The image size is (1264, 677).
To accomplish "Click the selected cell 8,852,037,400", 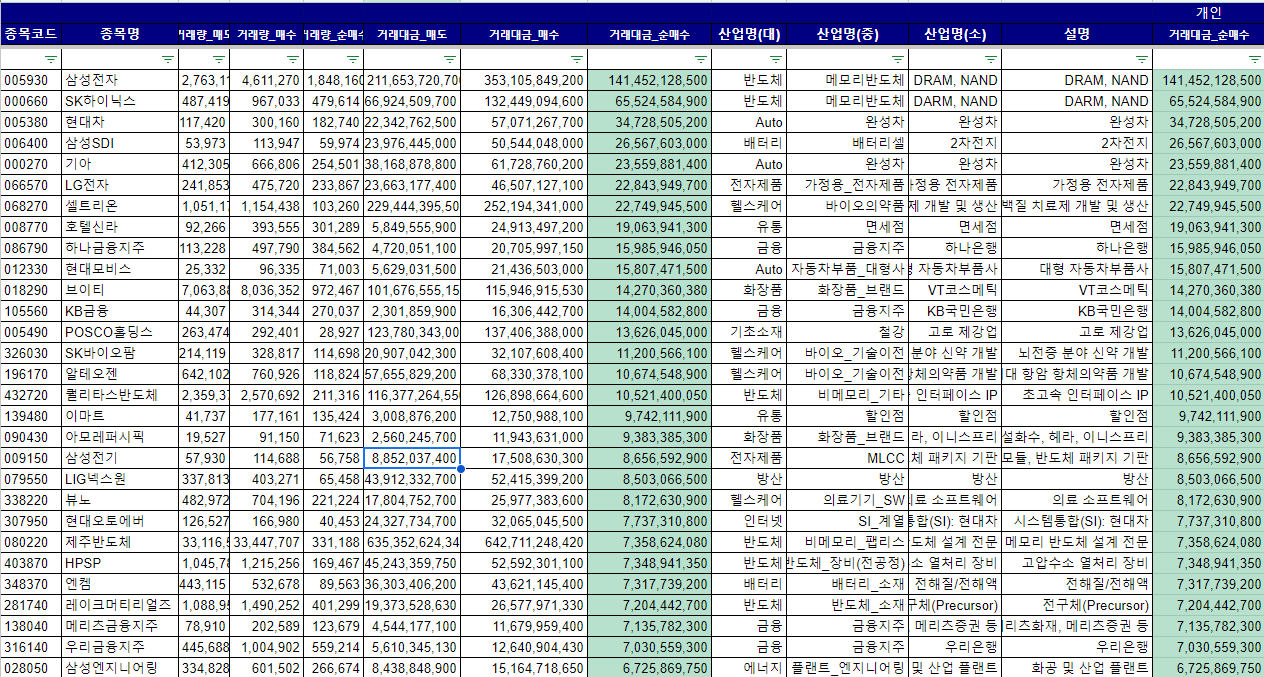I will tap(412, 458).
